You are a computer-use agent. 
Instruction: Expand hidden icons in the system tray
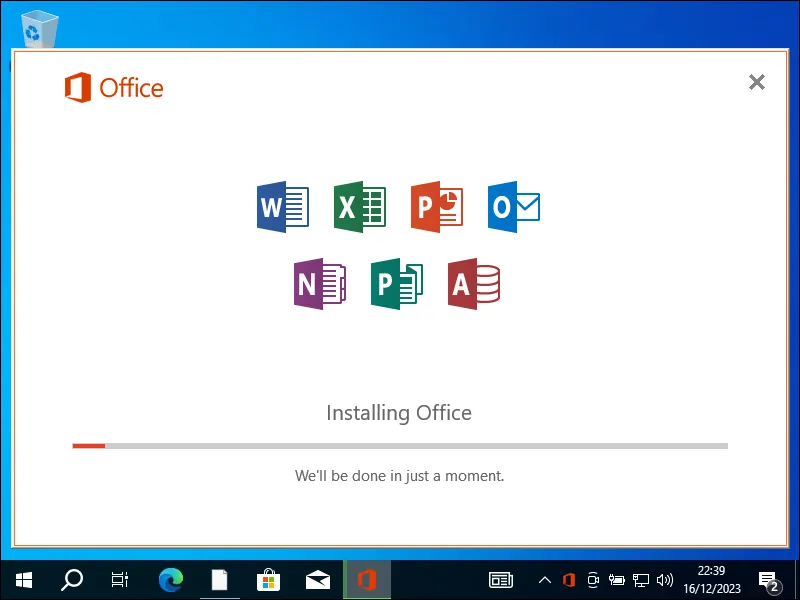[545, 580]
